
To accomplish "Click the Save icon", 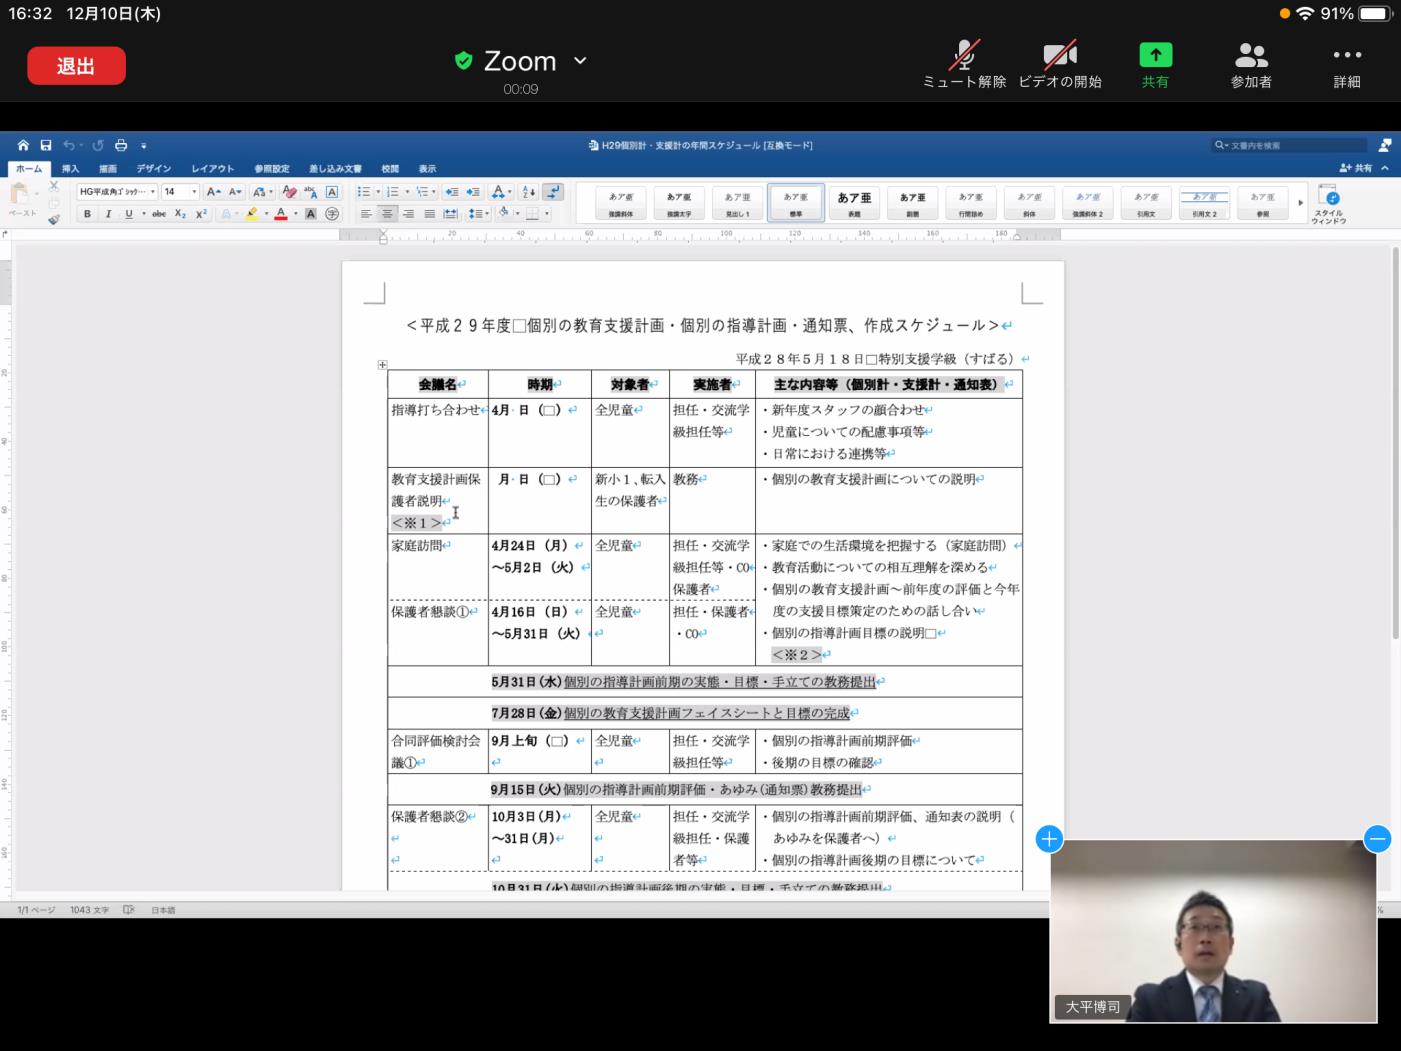I will coord(46,145).
